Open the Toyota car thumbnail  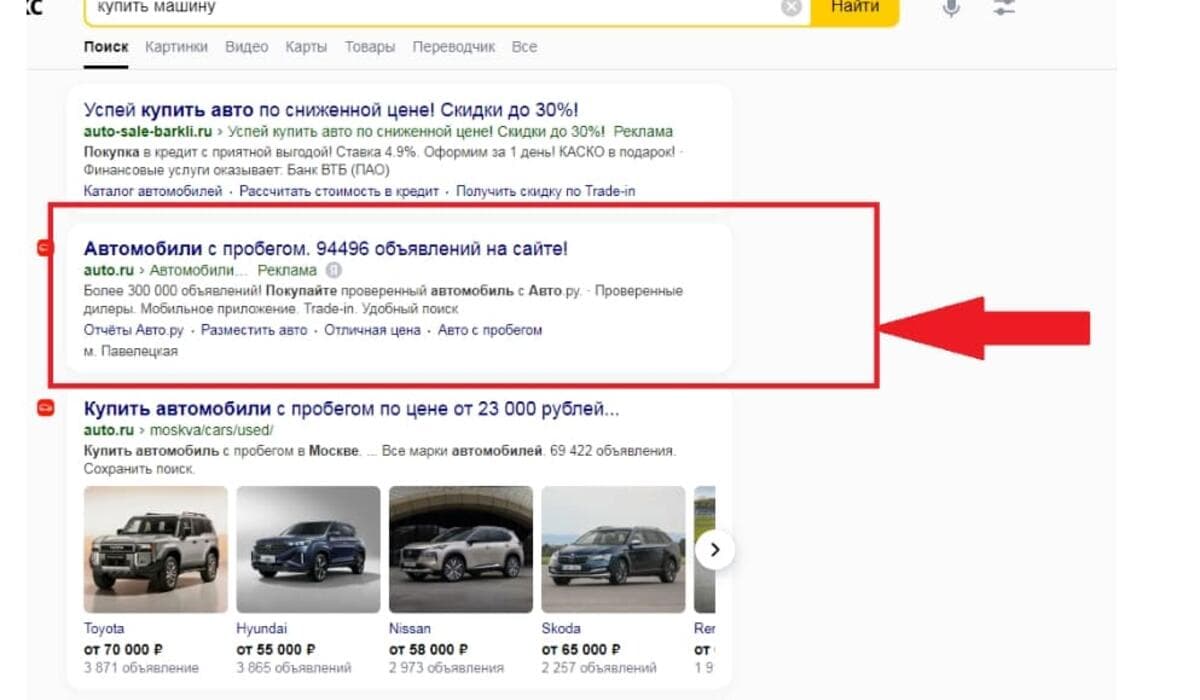(156, 549)
